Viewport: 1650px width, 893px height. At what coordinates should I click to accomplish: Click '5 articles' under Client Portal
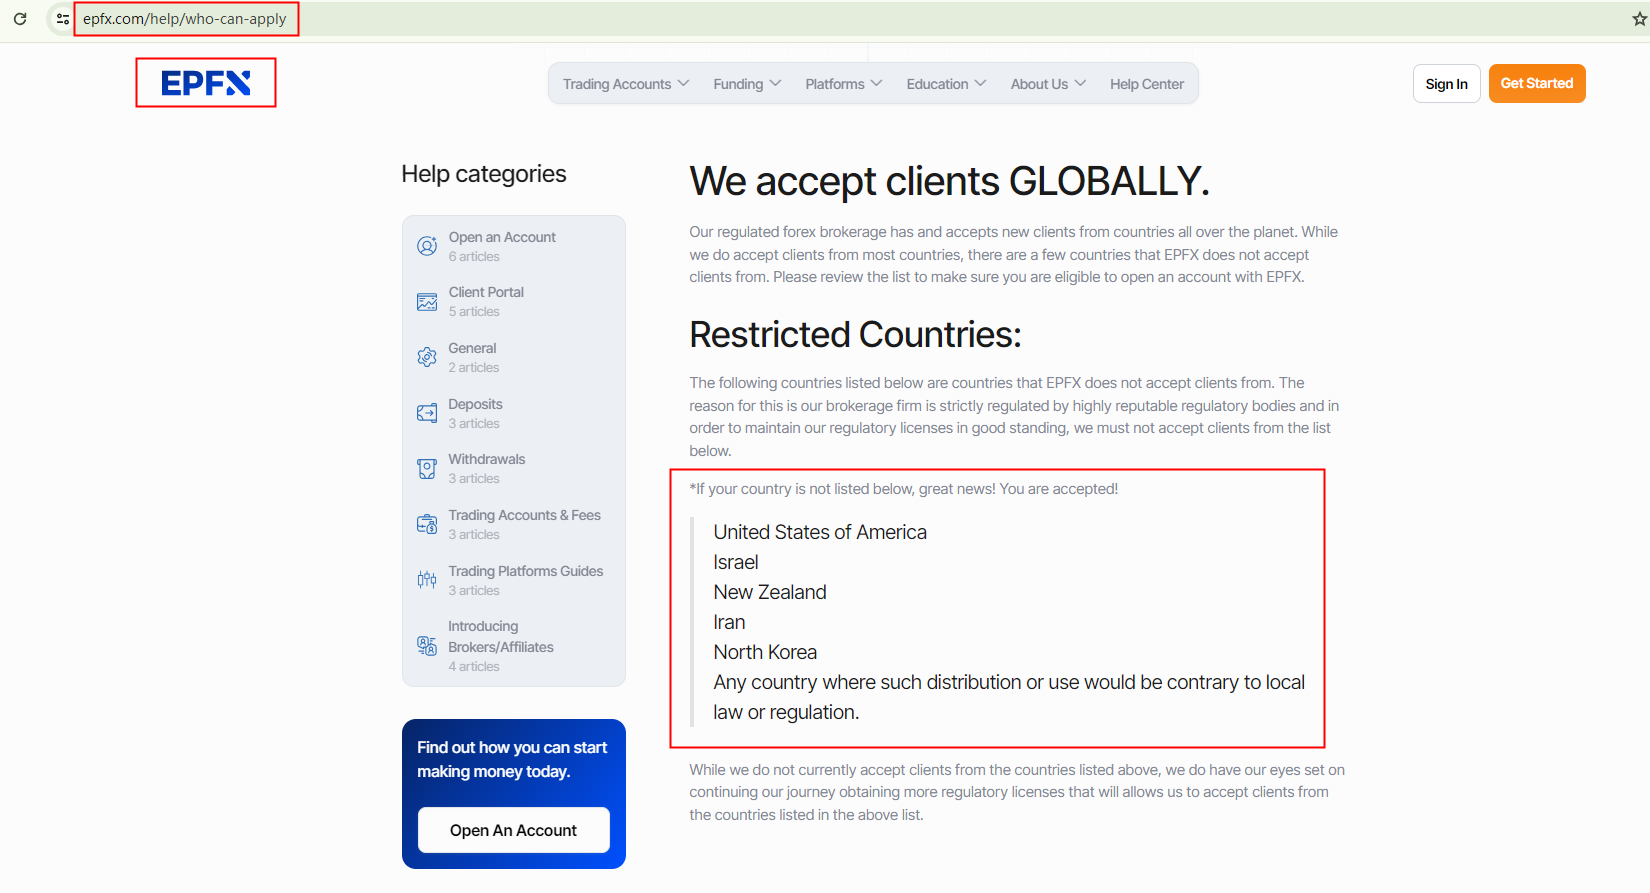coord(474,312)
